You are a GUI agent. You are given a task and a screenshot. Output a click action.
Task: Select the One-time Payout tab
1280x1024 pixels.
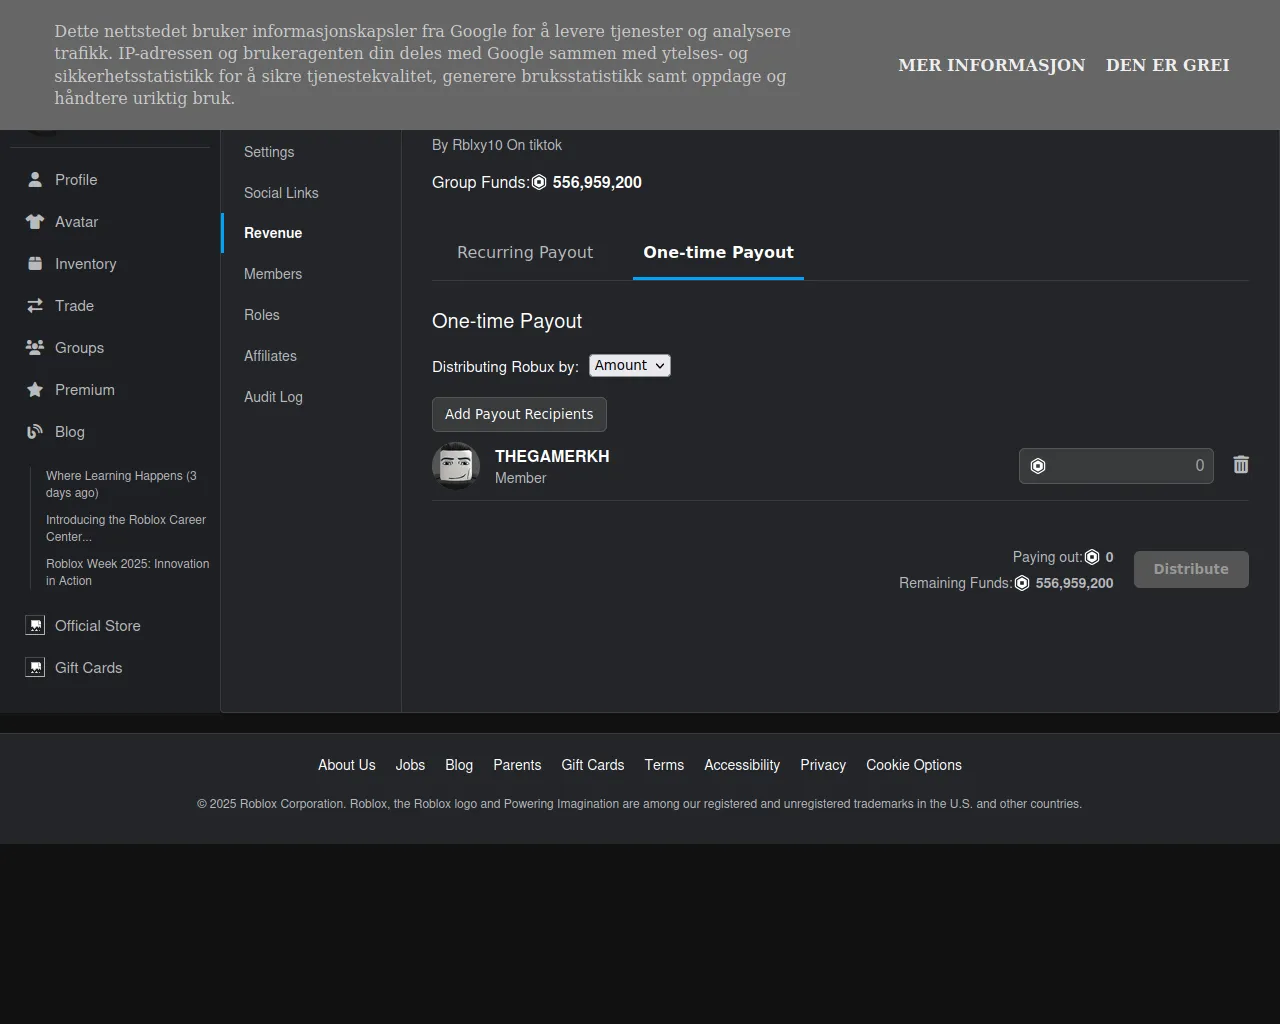[718, 253]
